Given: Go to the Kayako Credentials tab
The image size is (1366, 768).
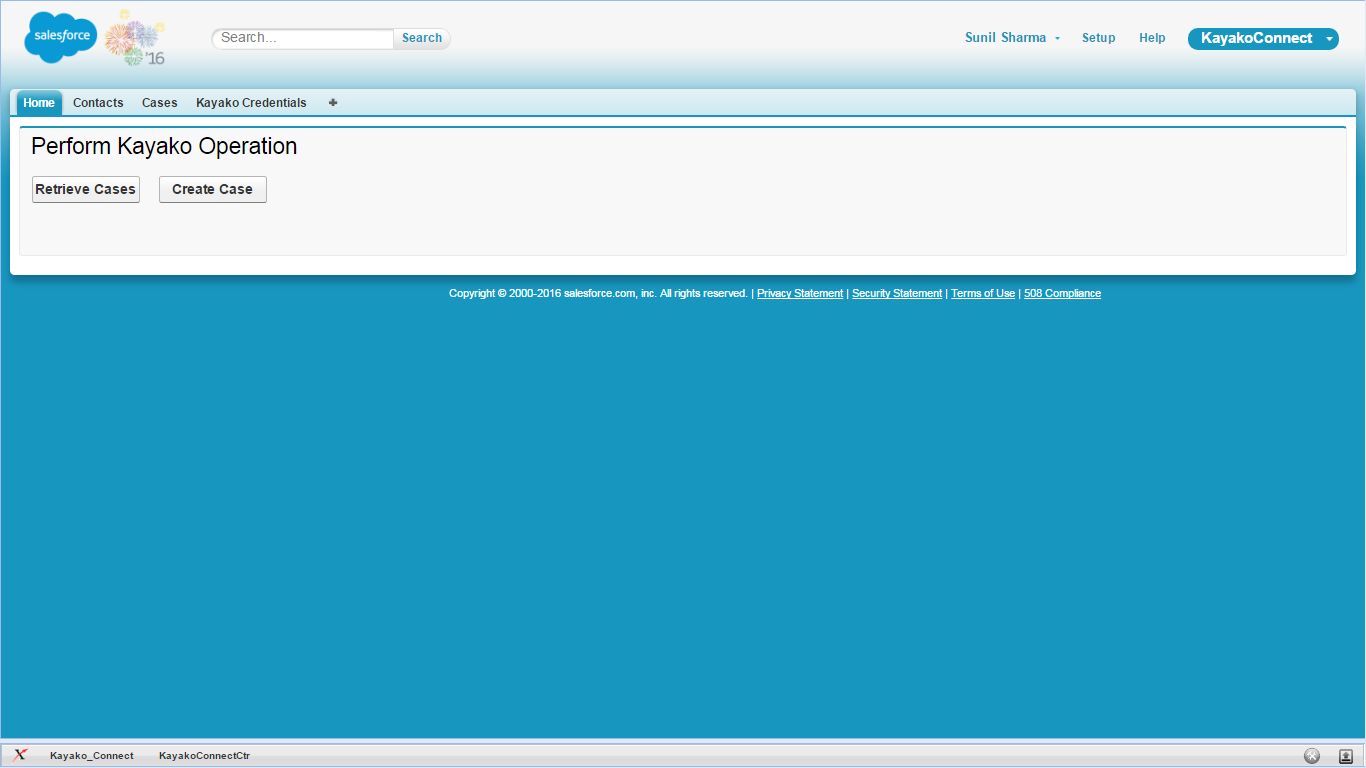Looking at the screenshot, I should click(x=251, y=103).
